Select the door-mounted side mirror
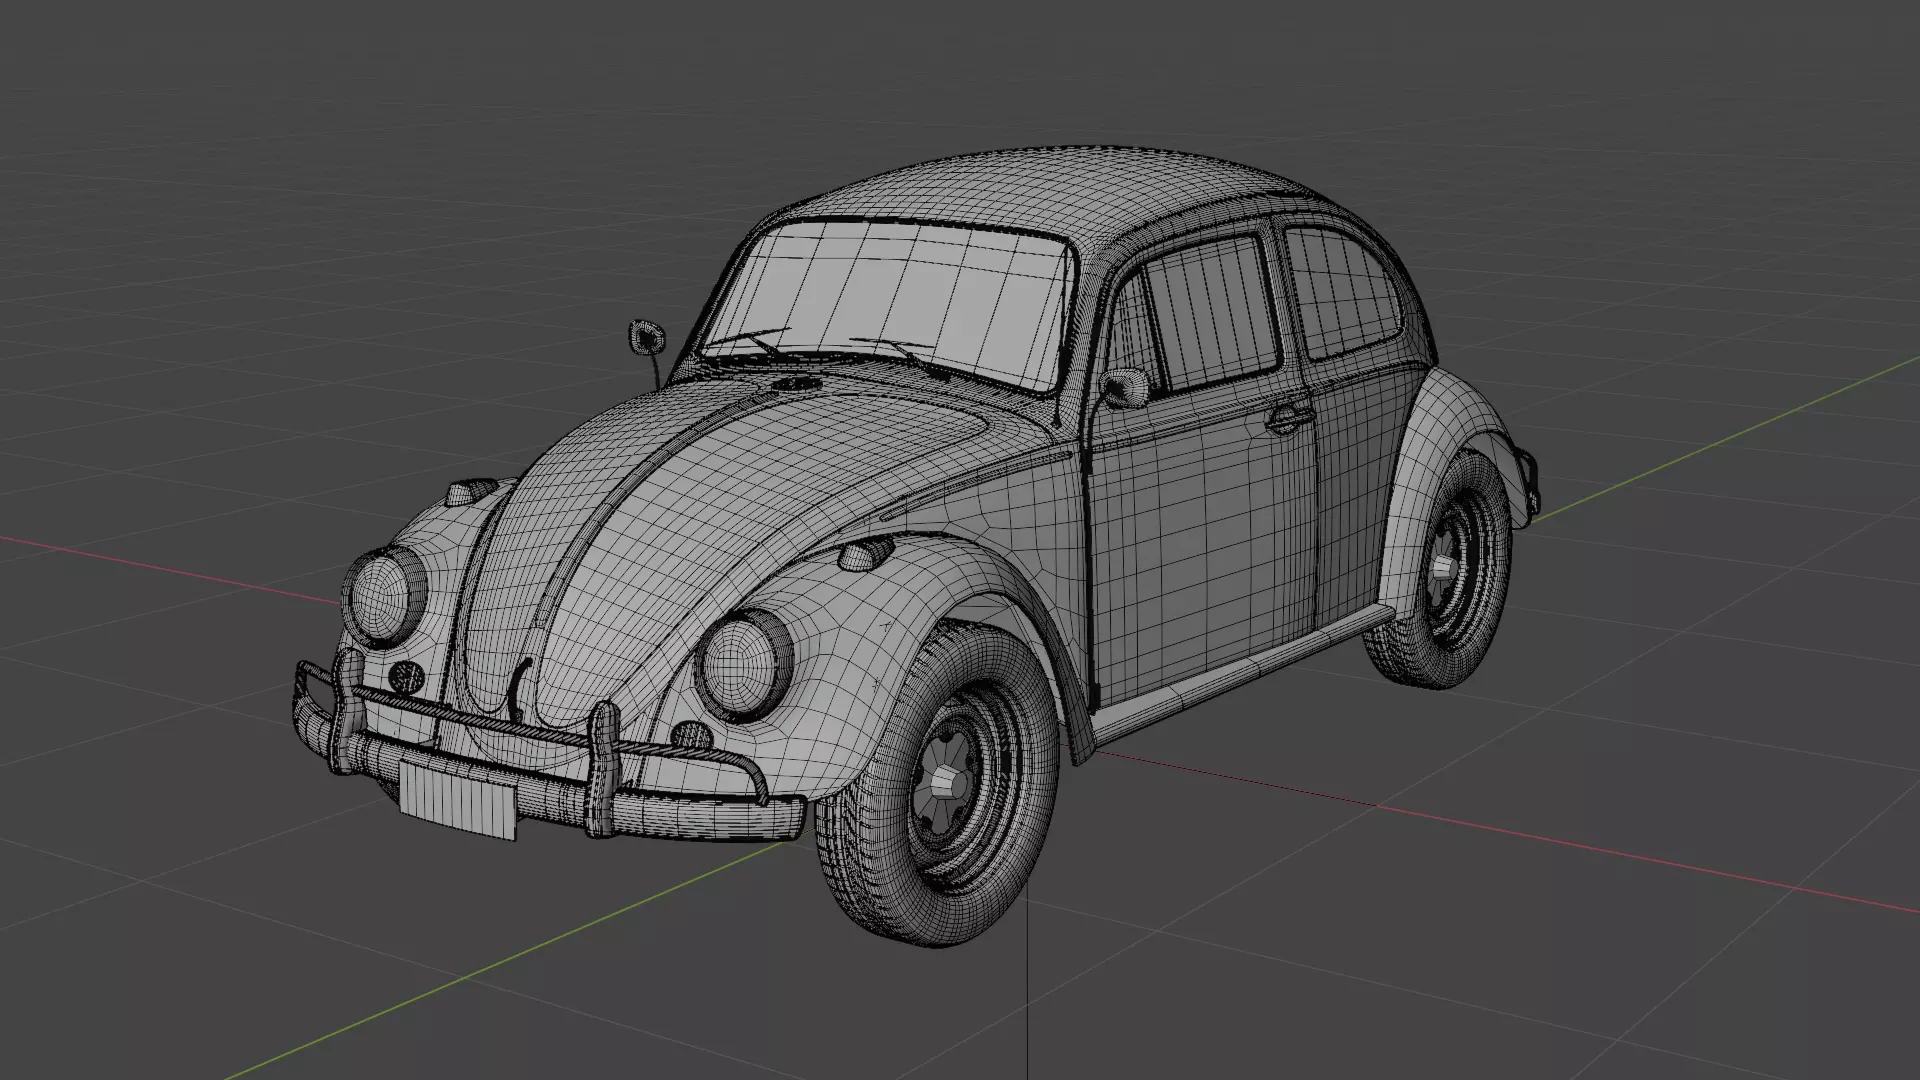 [1125, 387]
